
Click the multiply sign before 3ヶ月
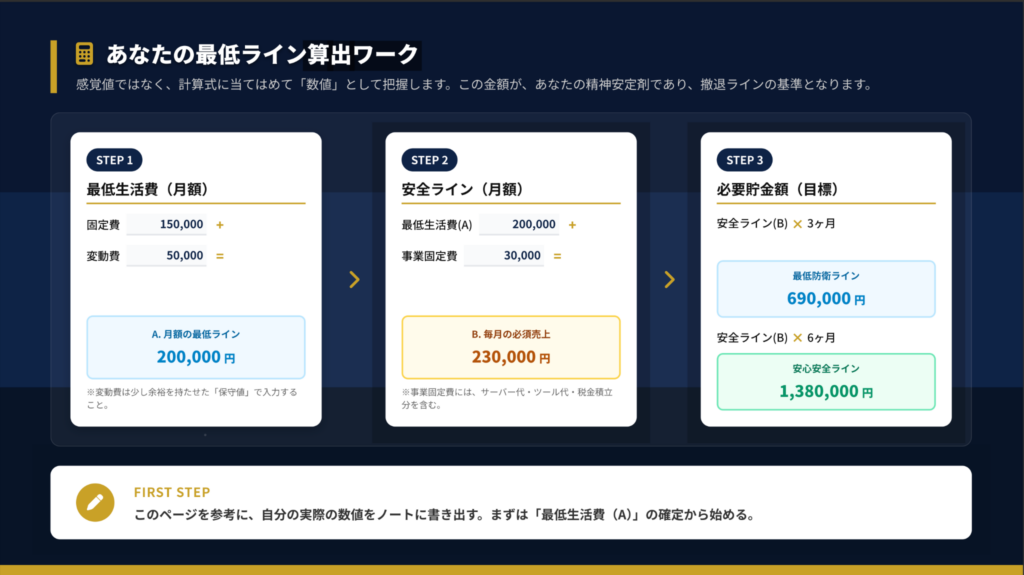tap(798, 223)
